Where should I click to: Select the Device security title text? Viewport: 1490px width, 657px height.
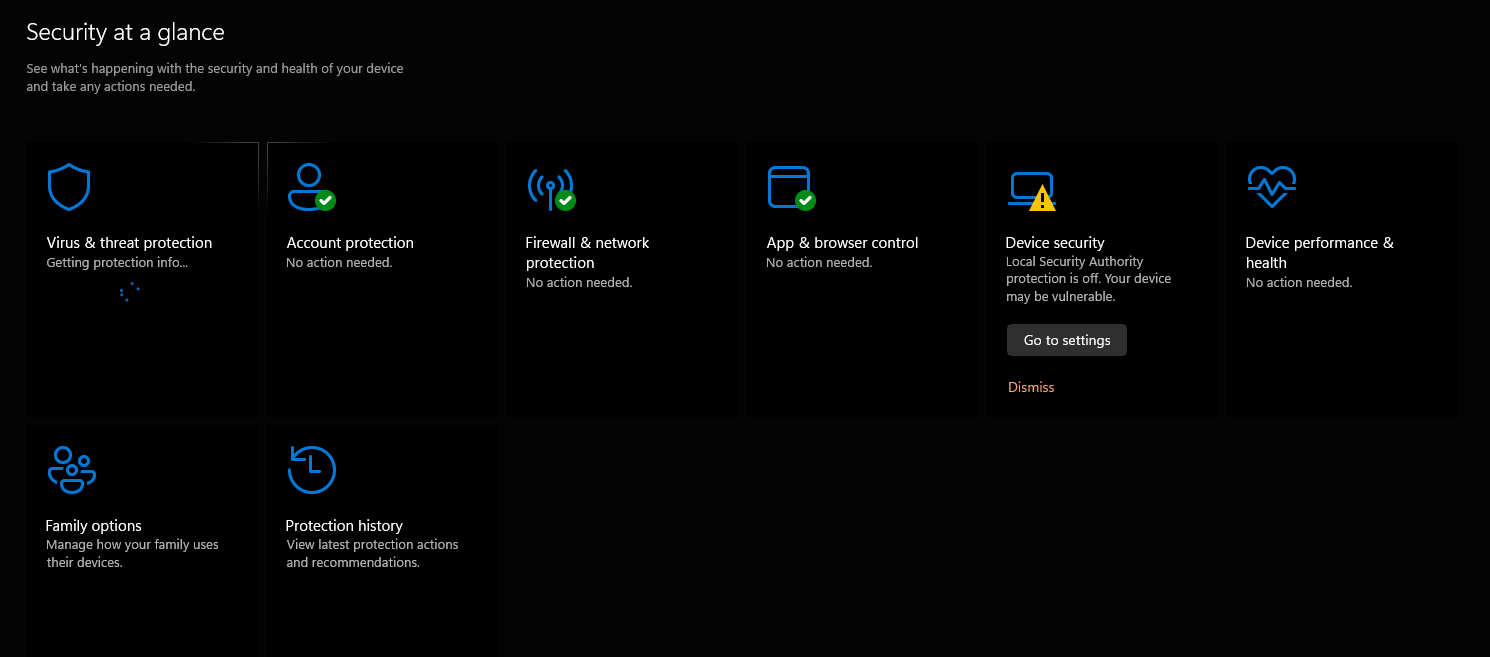[x=1055, y=243]
